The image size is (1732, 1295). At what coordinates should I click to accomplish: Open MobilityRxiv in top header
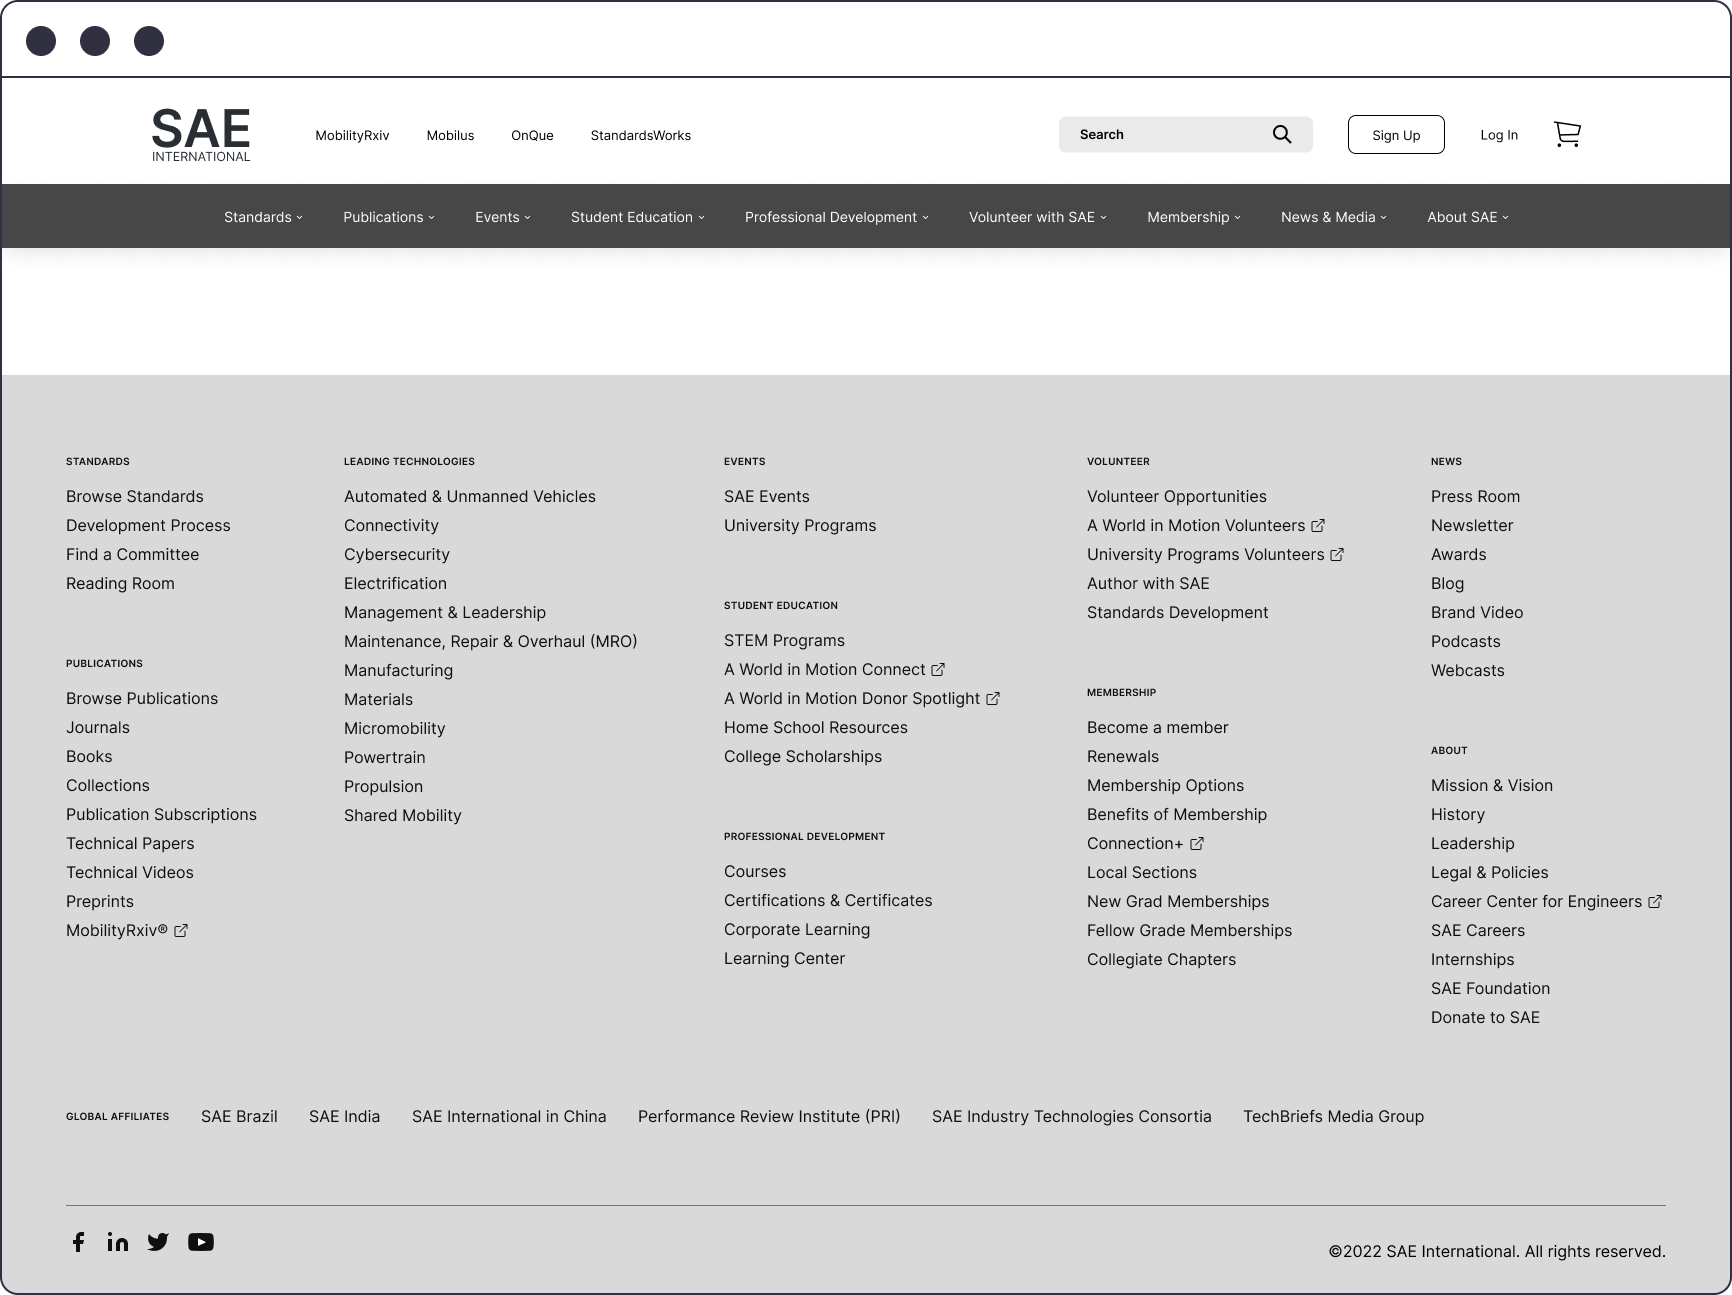(x=352, y=135)
